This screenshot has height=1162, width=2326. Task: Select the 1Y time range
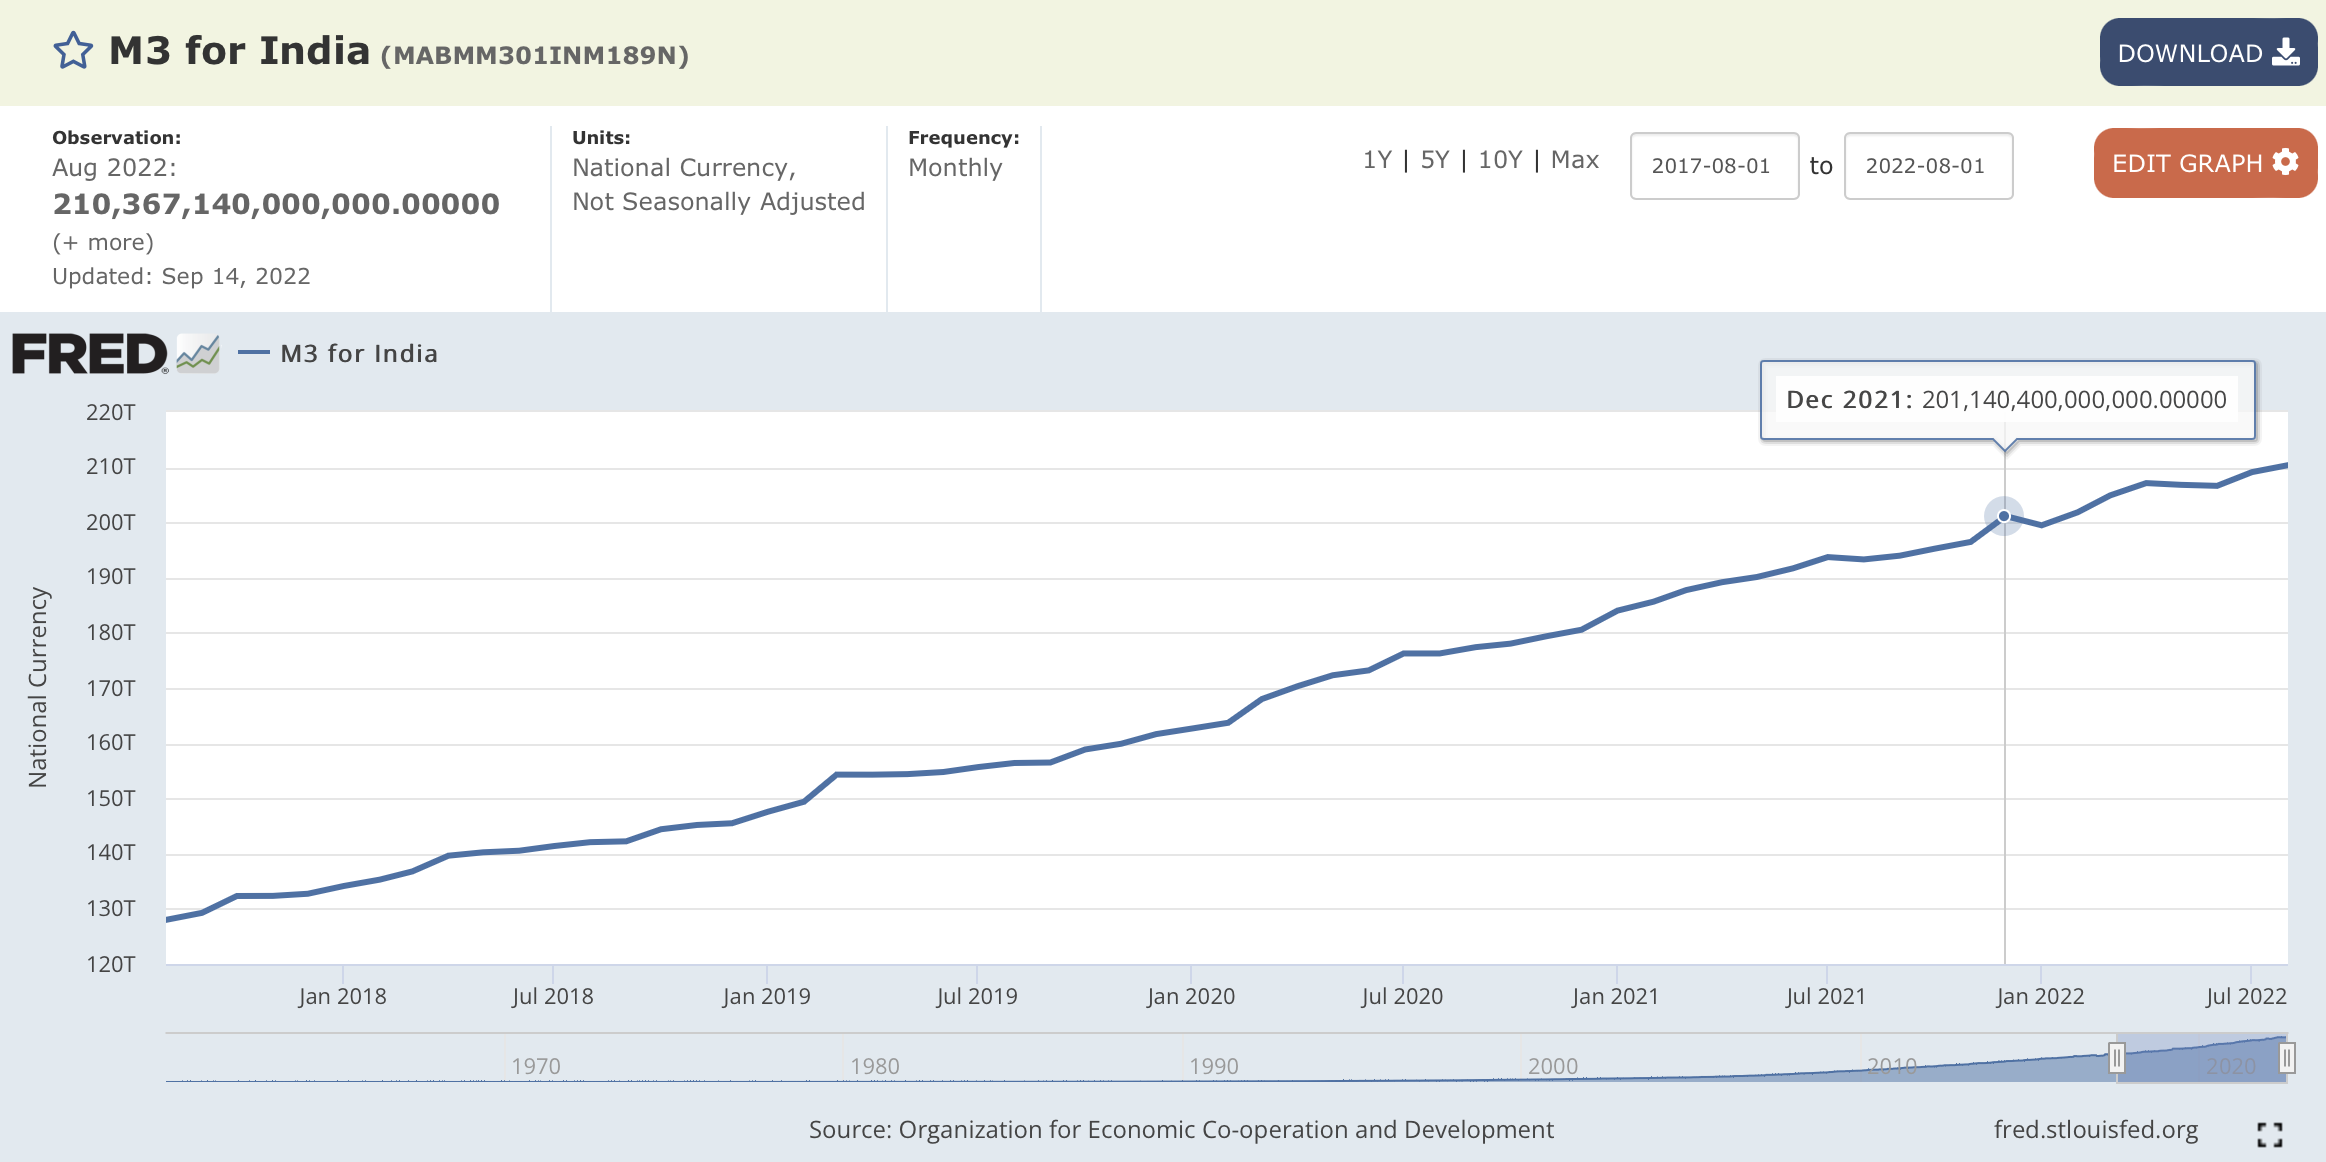(x=1377, y=160)
